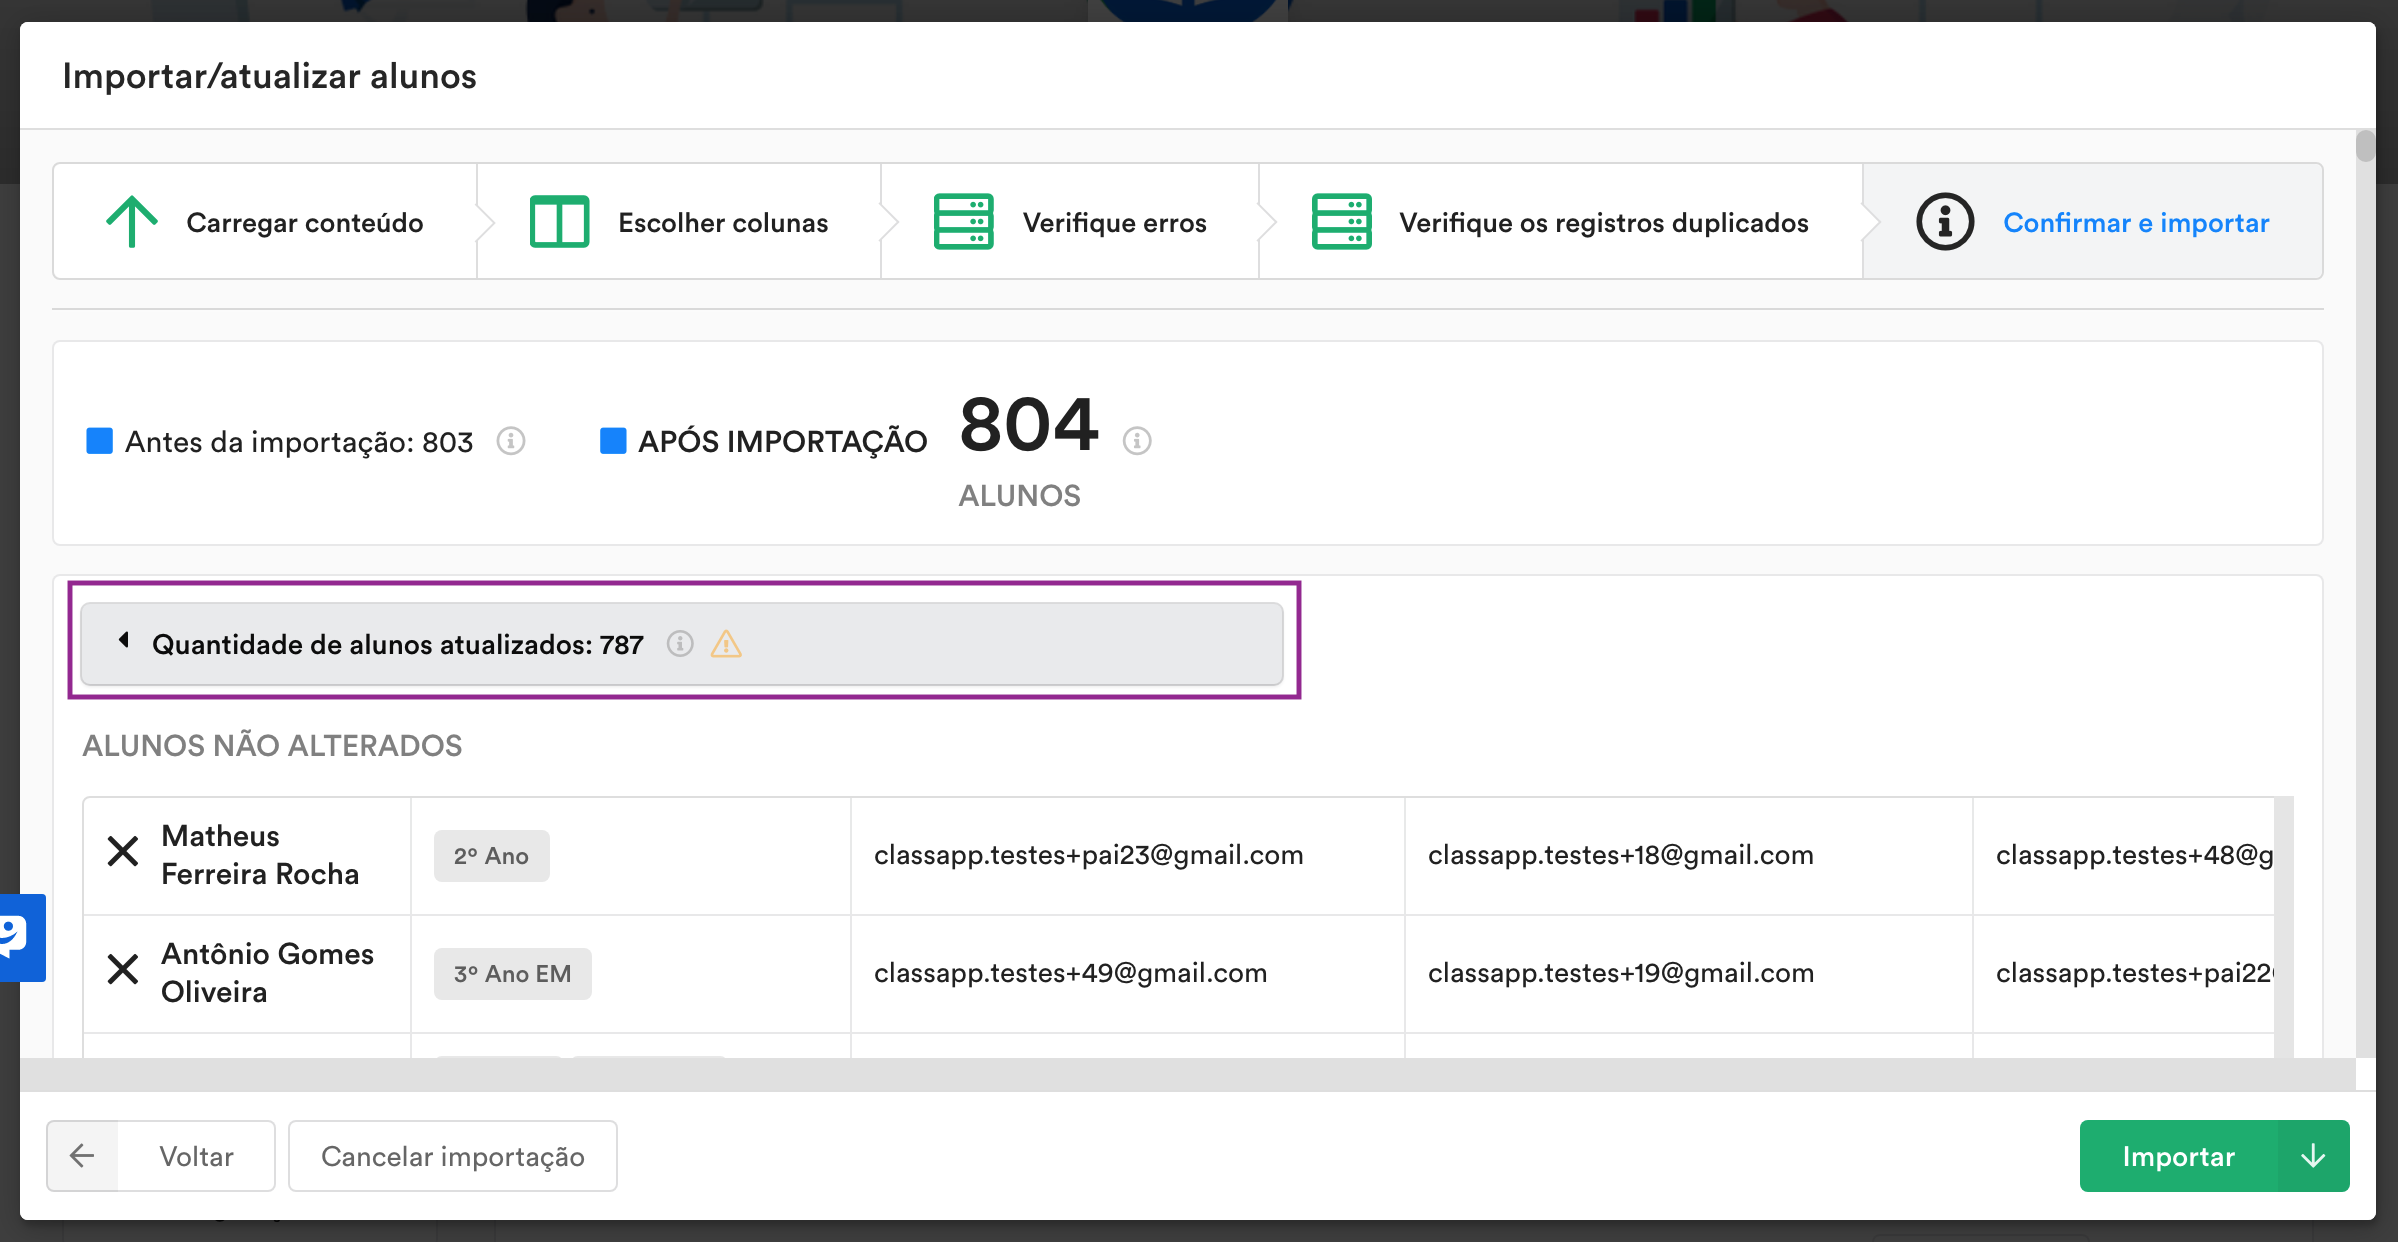The image size is (2398, 1242).
Task: Click the columns icon in Escolher colunas step
Action: click(559, 221)
